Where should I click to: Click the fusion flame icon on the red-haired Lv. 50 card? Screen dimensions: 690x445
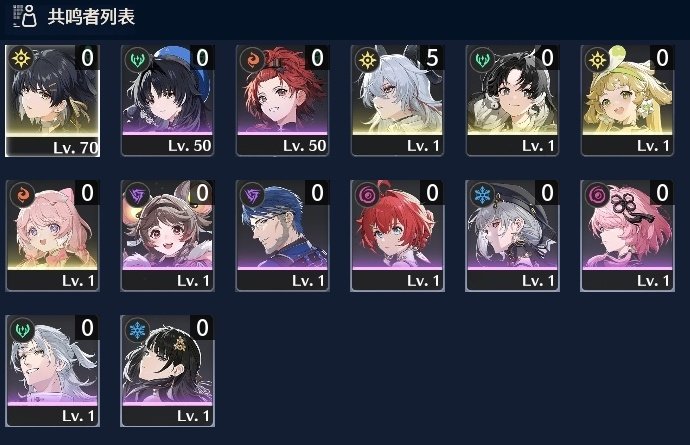(x=253, y=59)
